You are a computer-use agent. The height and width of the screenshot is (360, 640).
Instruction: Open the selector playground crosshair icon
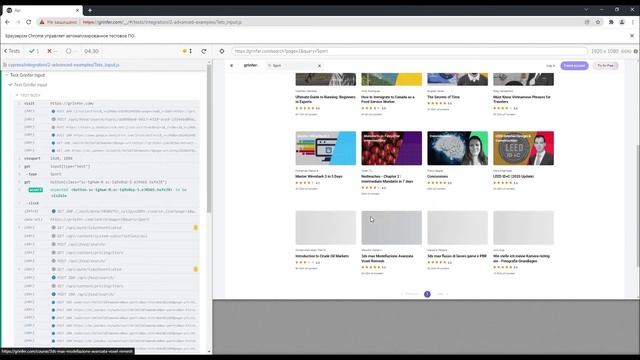coord(222,51)
